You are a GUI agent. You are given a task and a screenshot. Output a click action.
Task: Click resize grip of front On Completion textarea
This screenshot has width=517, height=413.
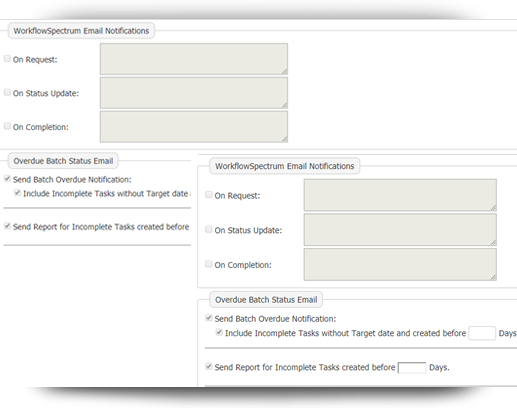pos(493,277)
